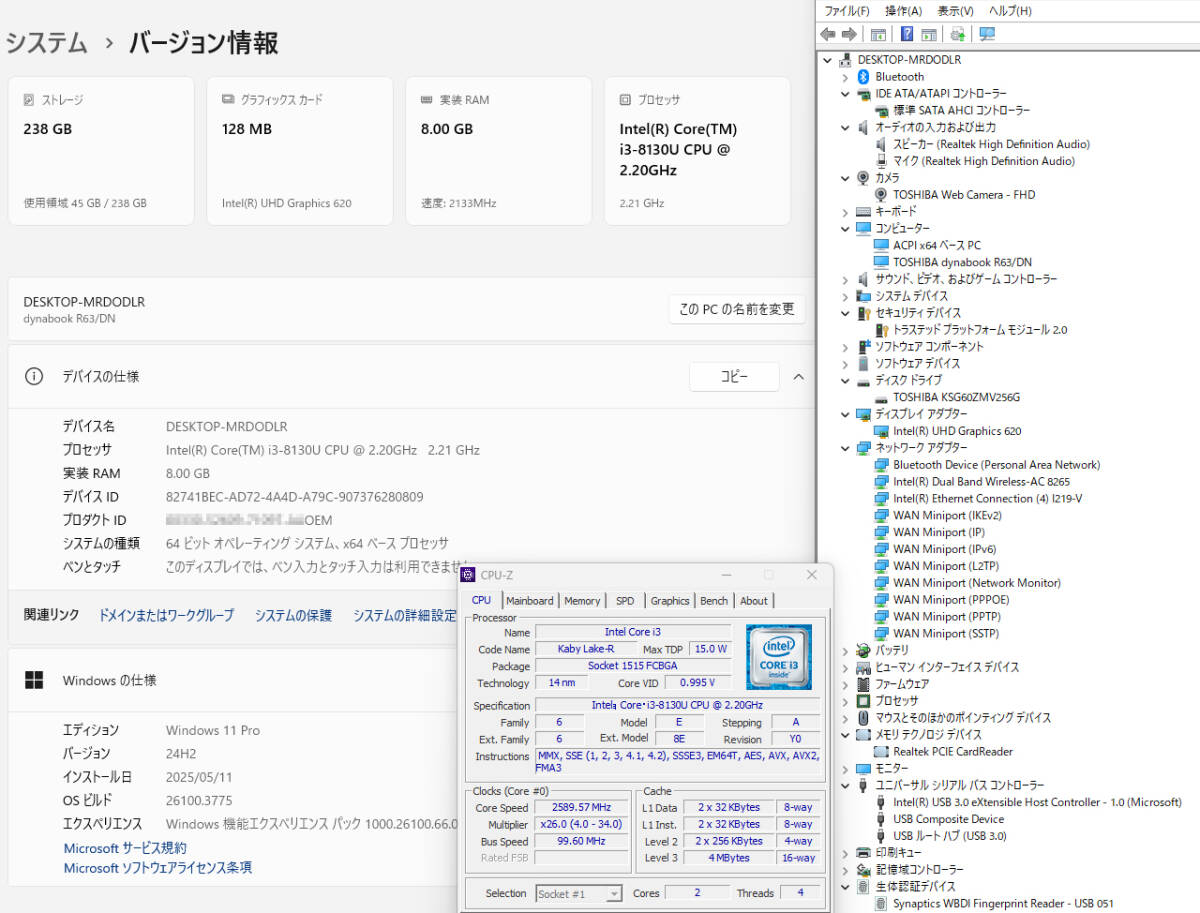Screen dimensions: 1200x913
Task: Select the Intel(R) UHD Graphics 620 adapter icon
Action: (882, 431)
